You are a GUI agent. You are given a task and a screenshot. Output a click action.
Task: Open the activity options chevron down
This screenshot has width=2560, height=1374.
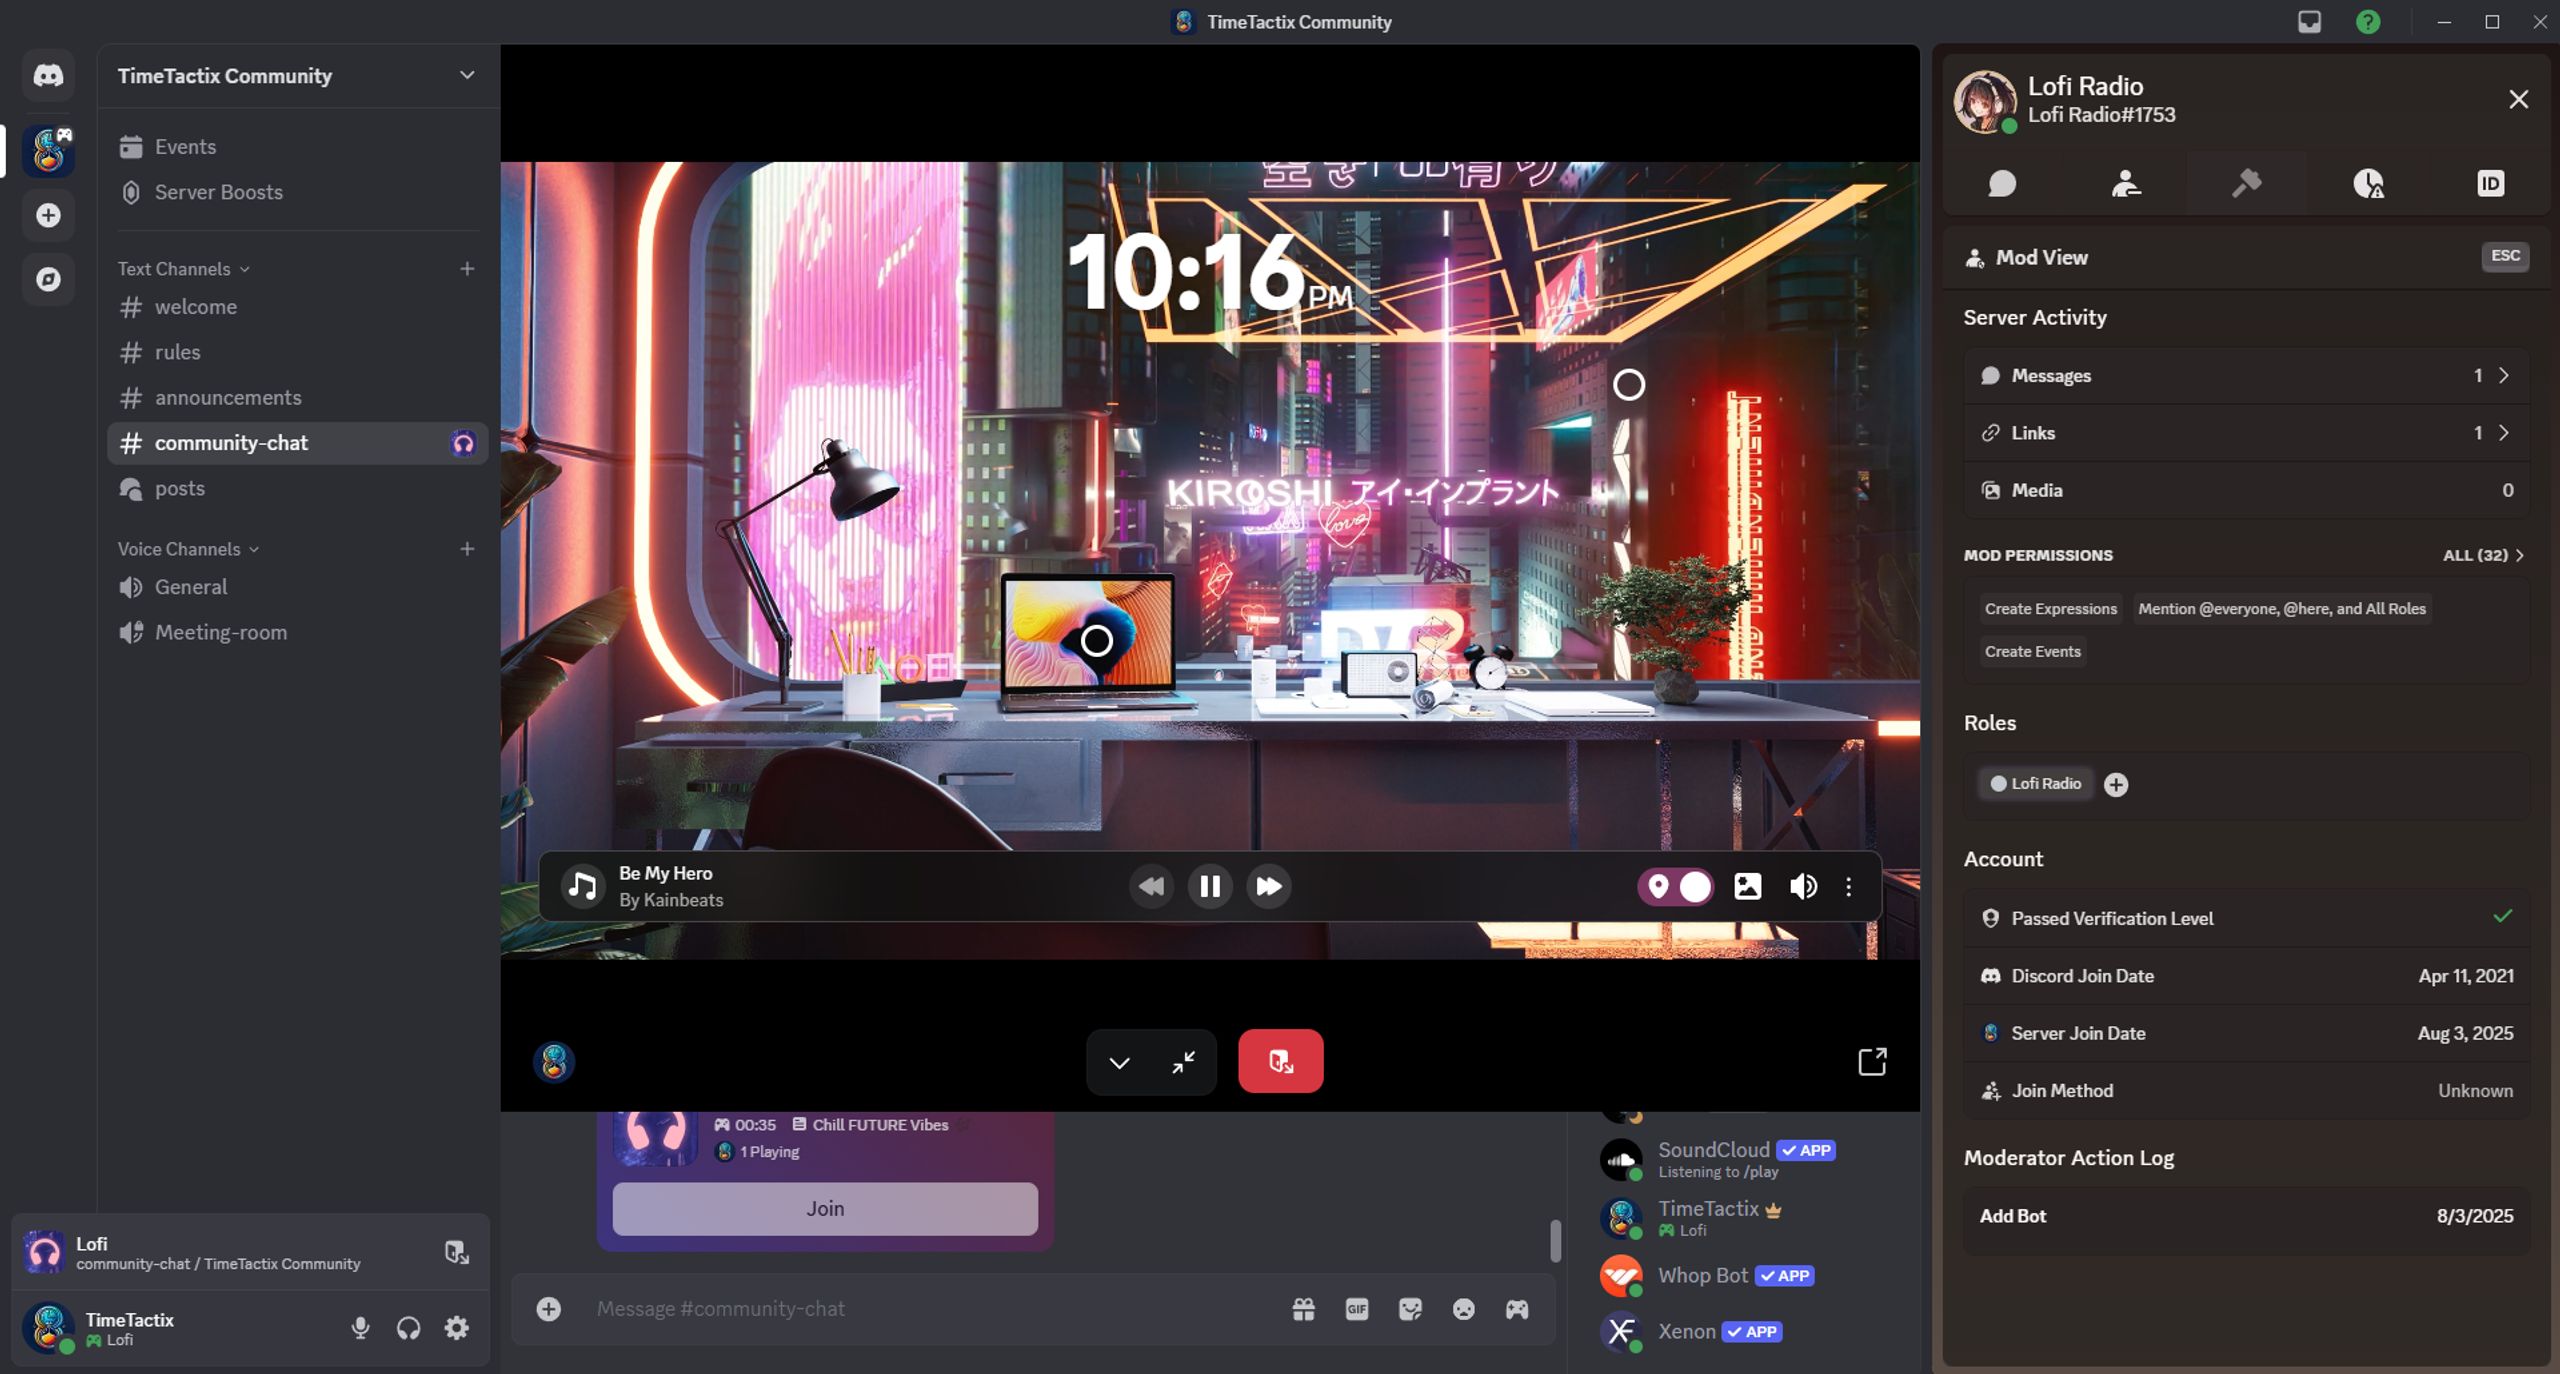[x=1119, y=1062]
